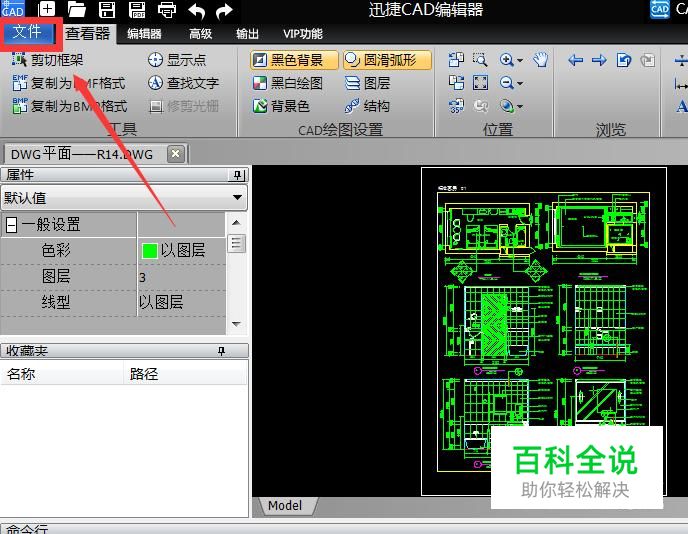Image resolution: width=688 pixels, height=534 pixels.
Task: Save as PDF using the PDF disk icon
Action: pyautogui.click(x=137, y=9)
